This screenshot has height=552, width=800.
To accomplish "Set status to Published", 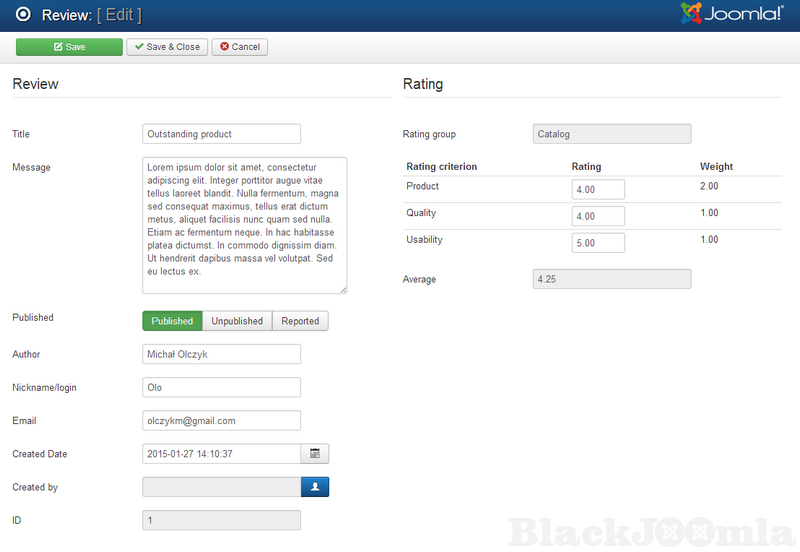I will 172,321.
